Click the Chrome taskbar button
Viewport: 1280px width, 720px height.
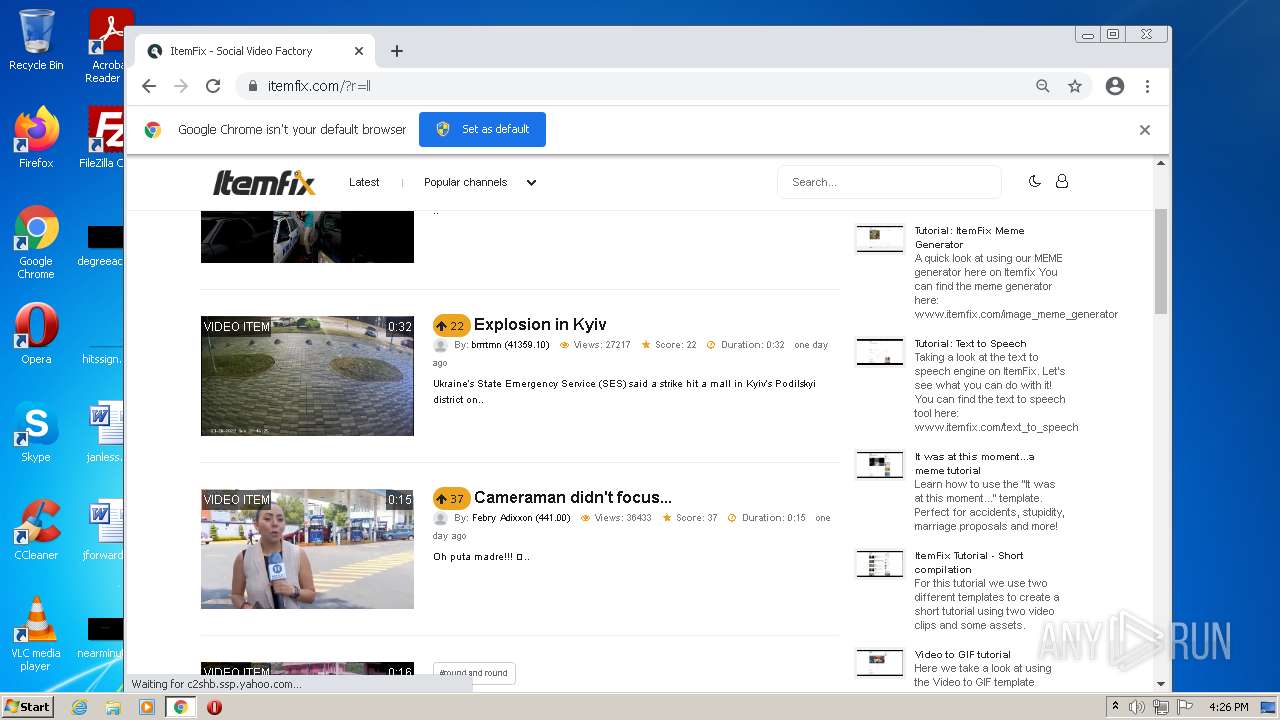(181, 707)
